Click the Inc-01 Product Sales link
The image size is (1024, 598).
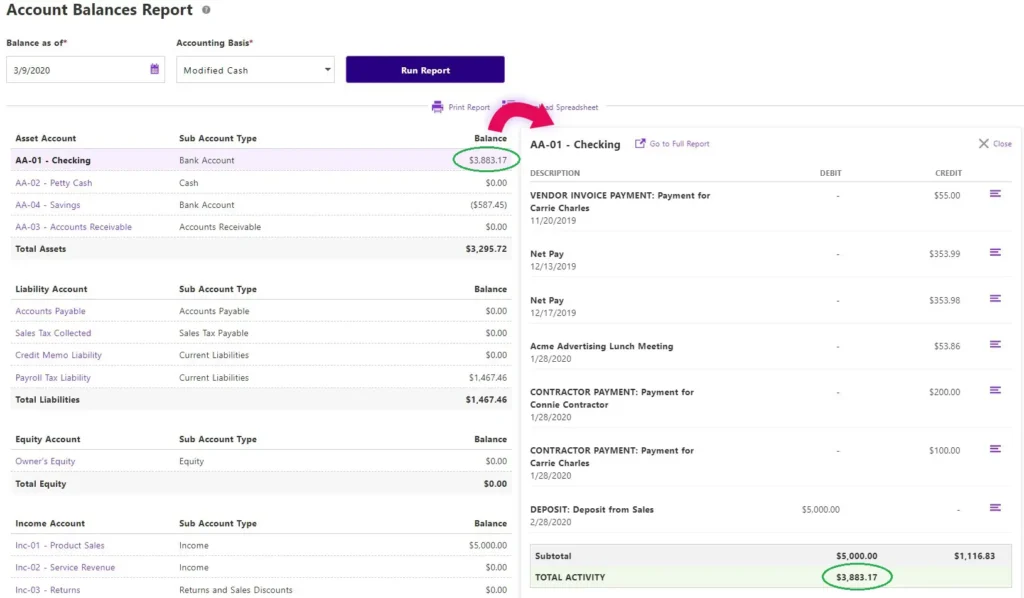point(59,546)
